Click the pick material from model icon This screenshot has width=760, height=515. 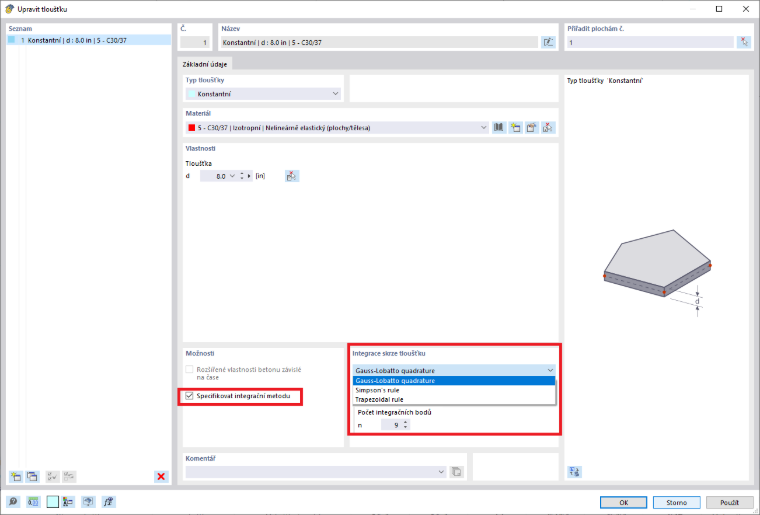coord(548,127)
